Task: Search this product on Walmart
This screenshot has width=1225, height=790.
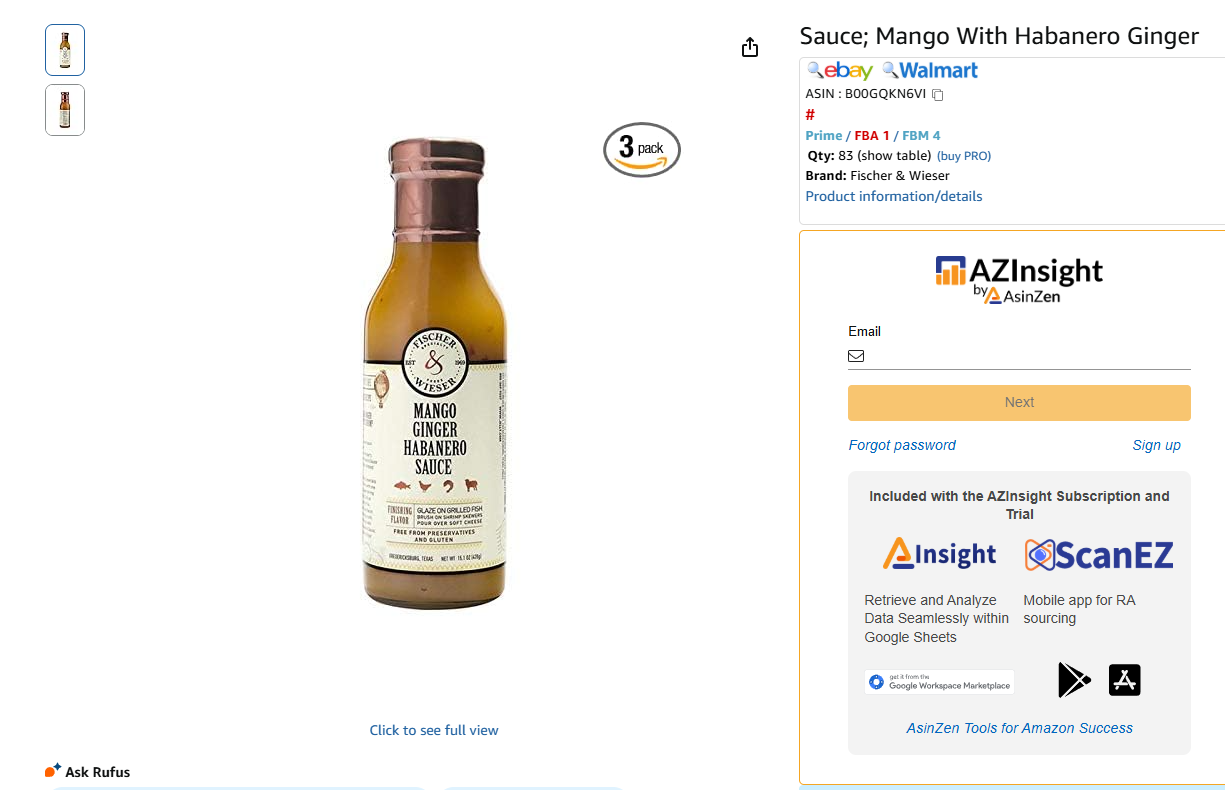Action: pyautogui.click(x=930, y=71)
